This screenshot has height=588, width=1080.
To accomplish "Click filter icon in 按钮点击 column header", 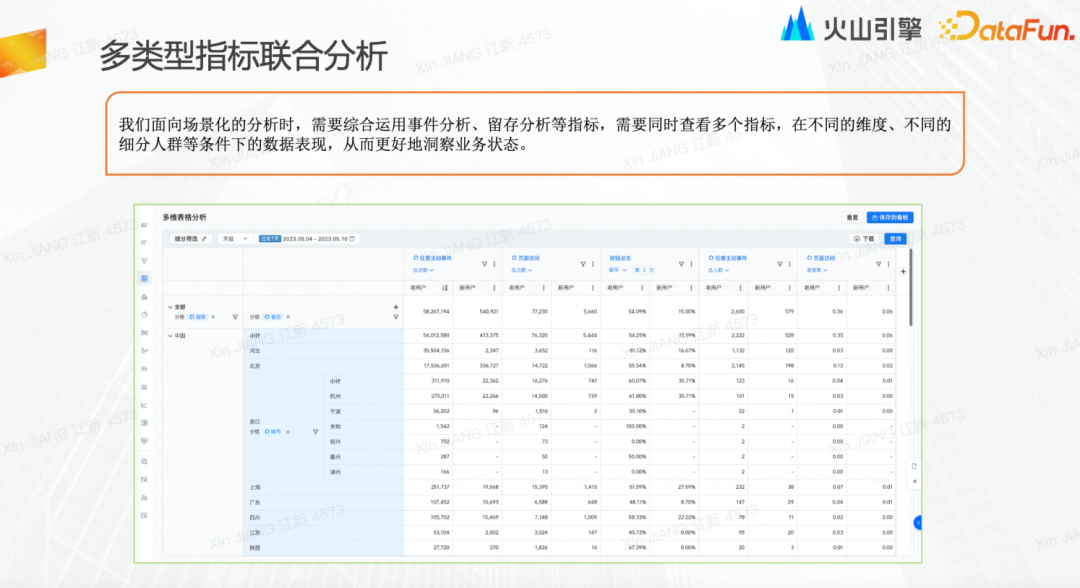I will click(x=681, y=264).
